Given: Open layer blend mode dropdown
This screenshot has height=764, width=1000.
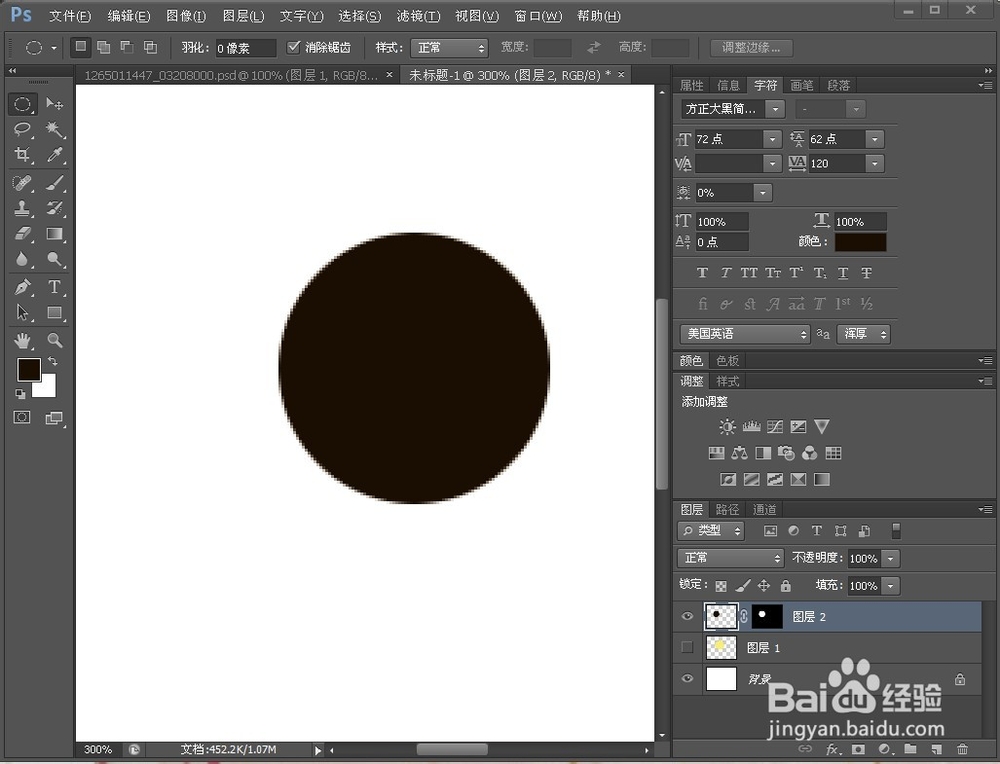Looking at the screenshot, I should [x=730, y=558].
